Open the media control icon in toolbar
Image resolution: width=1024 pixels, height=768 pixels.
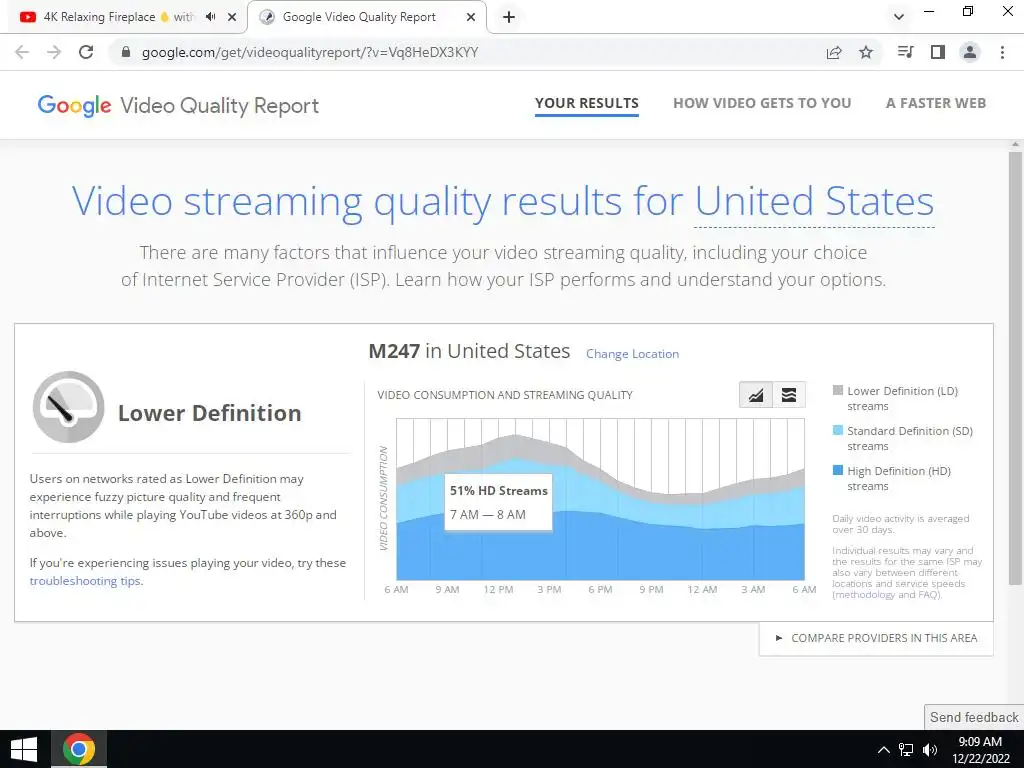point(905,52)
